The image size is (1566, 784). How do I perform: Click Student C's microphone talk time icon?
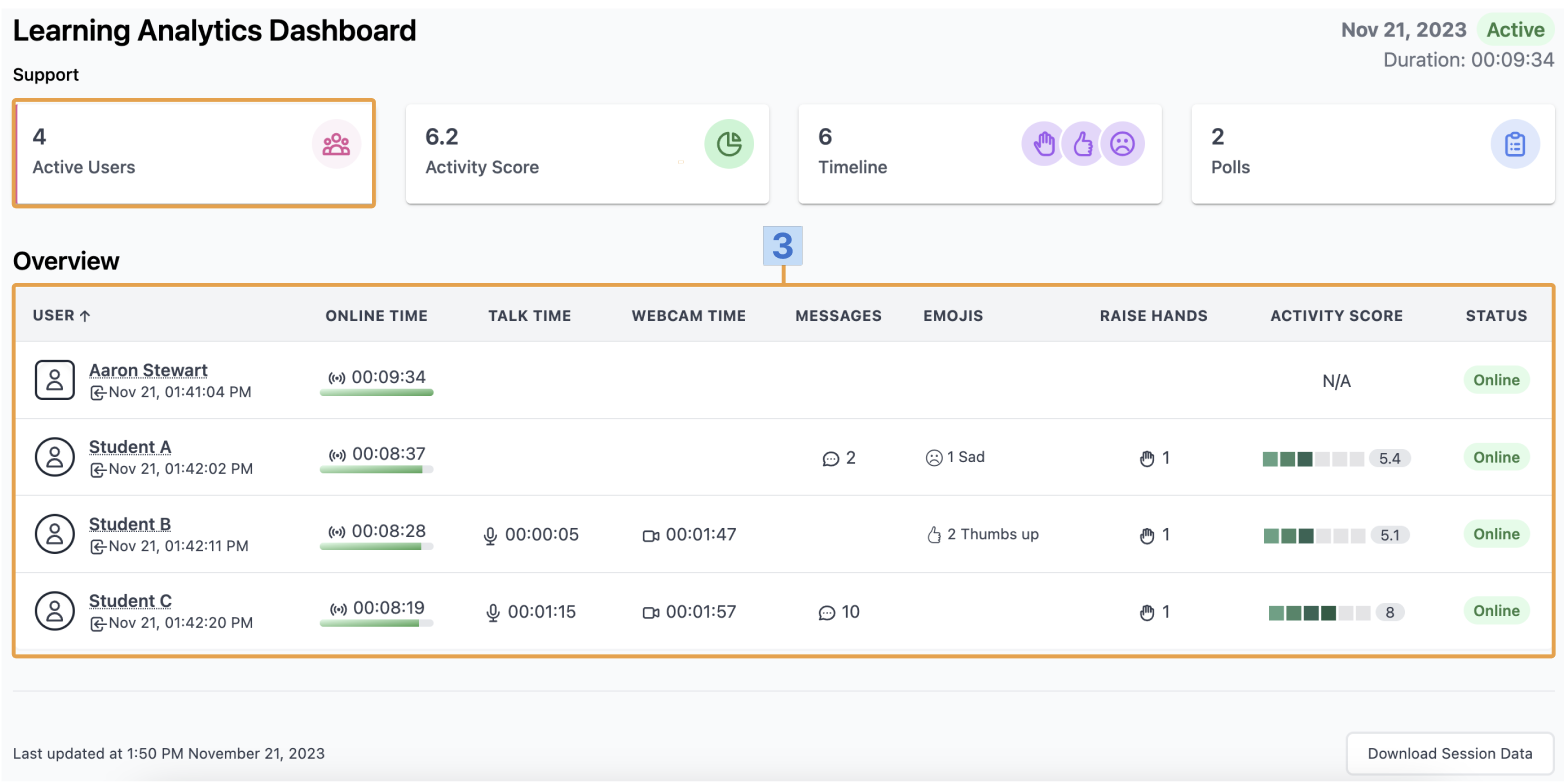493,612
